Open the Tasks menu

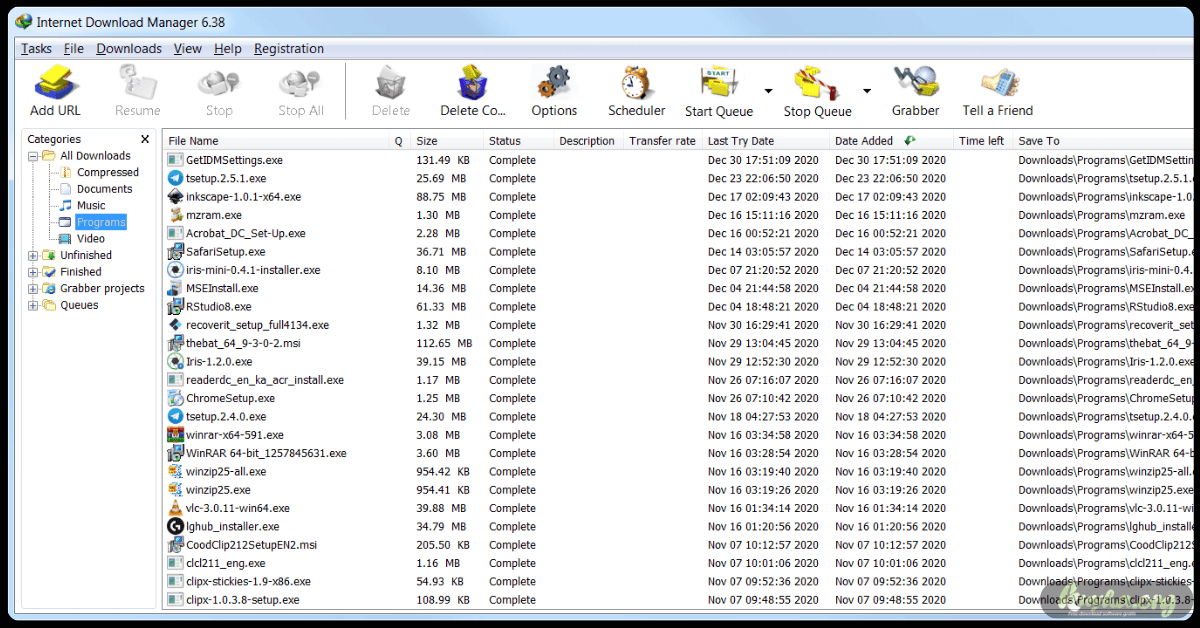tap(36, 48)
